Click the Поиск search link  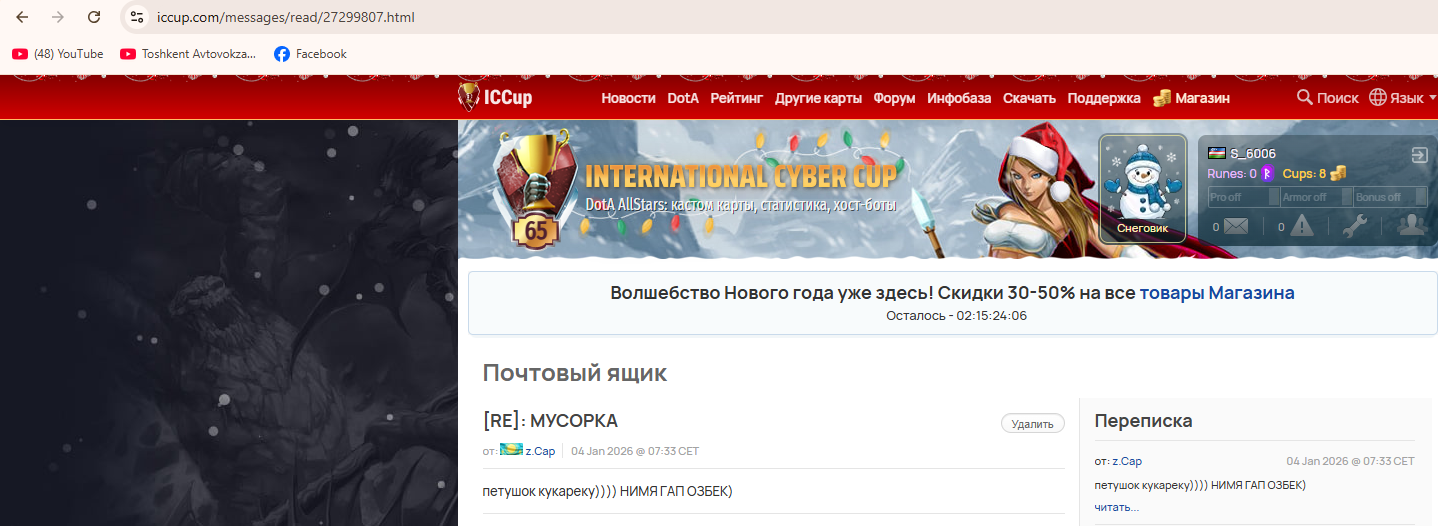pyautogui.click(x=1338, y=98)
